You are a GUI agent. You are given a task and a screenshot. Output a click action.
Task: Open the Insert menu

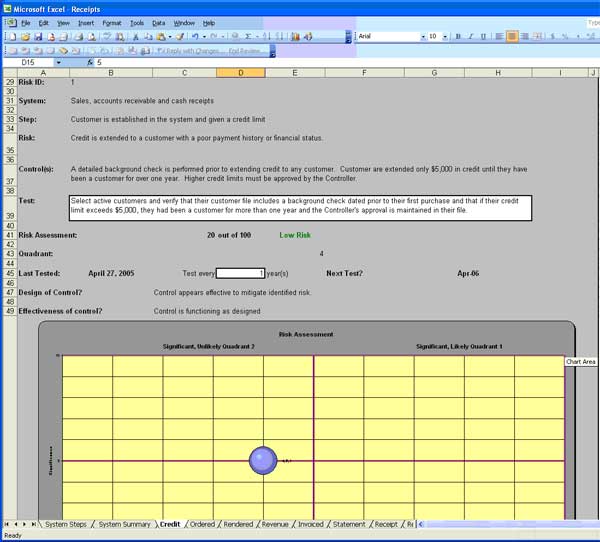click(x=86, y=23)
